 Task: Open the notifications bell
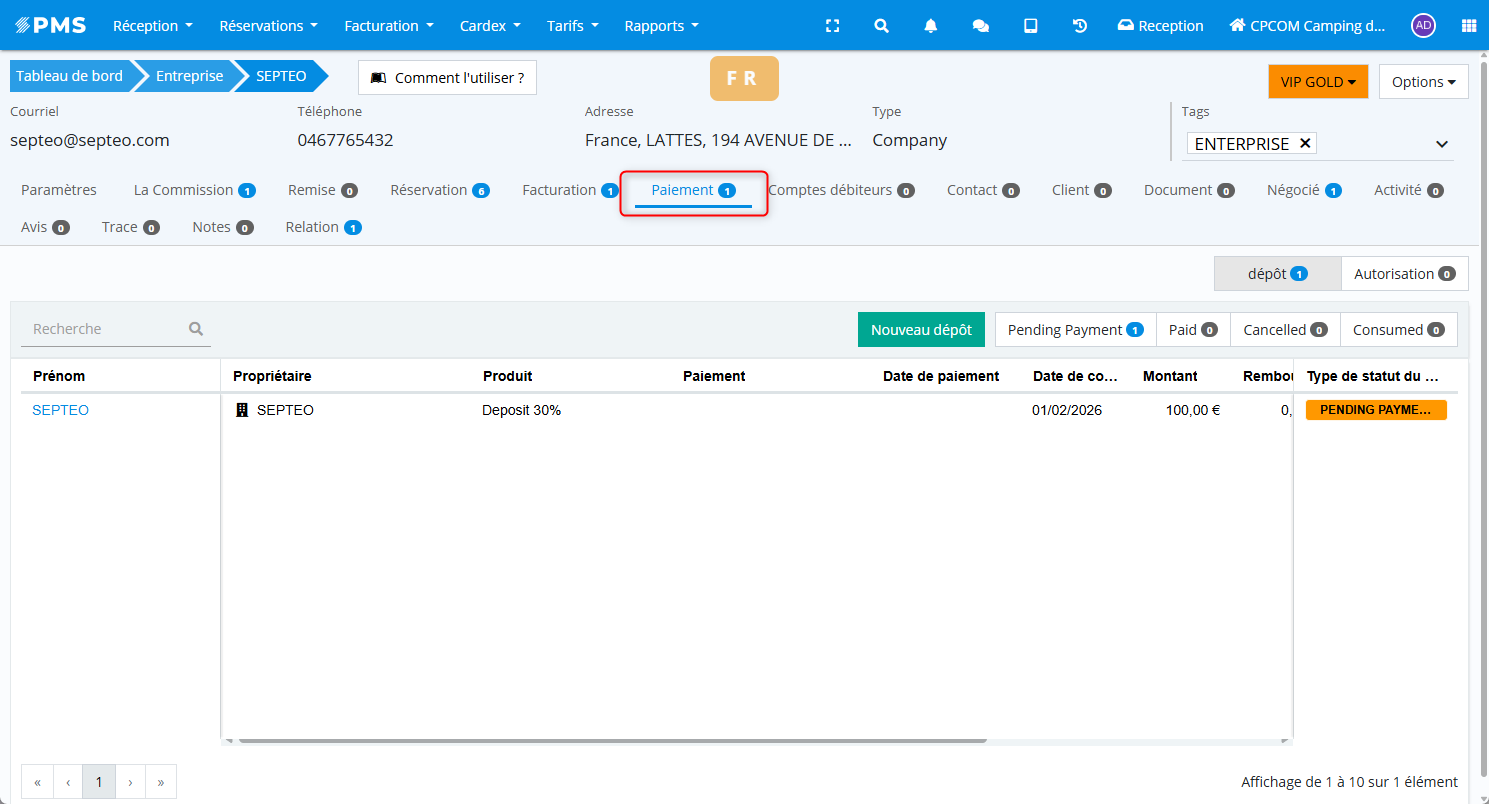pyautogui.click(x=931, y=26)
